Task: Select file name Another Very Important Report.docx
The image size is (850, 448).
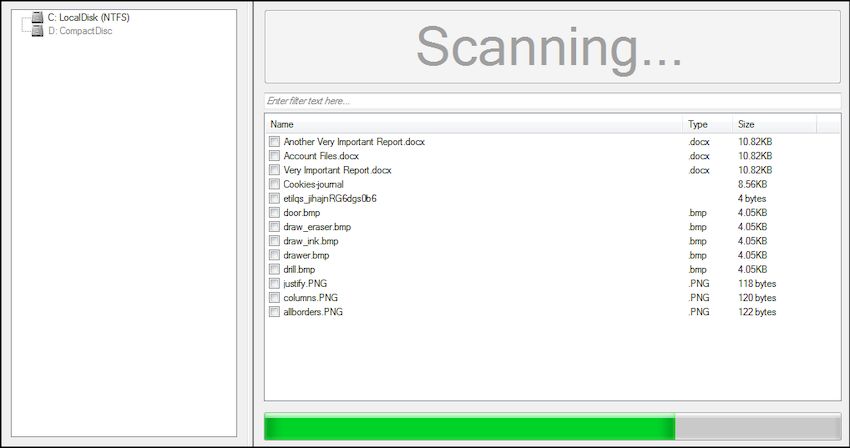Action: click(x=354, y=142)
